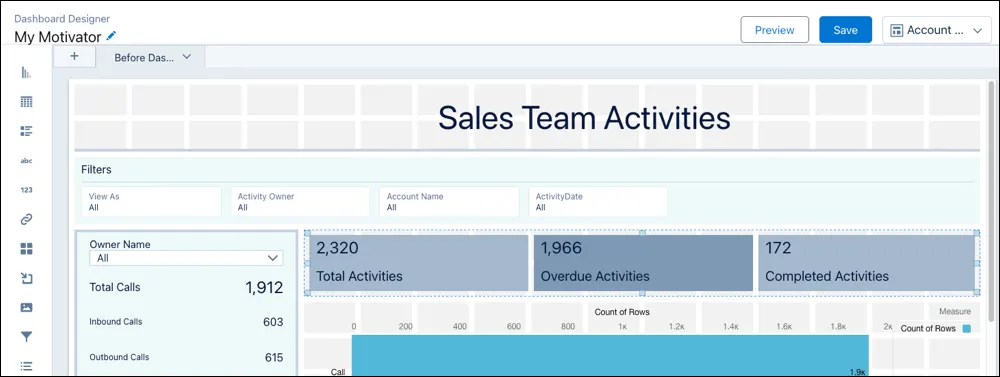Click the blue Call bar in chart
1000x377 pixels.
click(610, 355)
